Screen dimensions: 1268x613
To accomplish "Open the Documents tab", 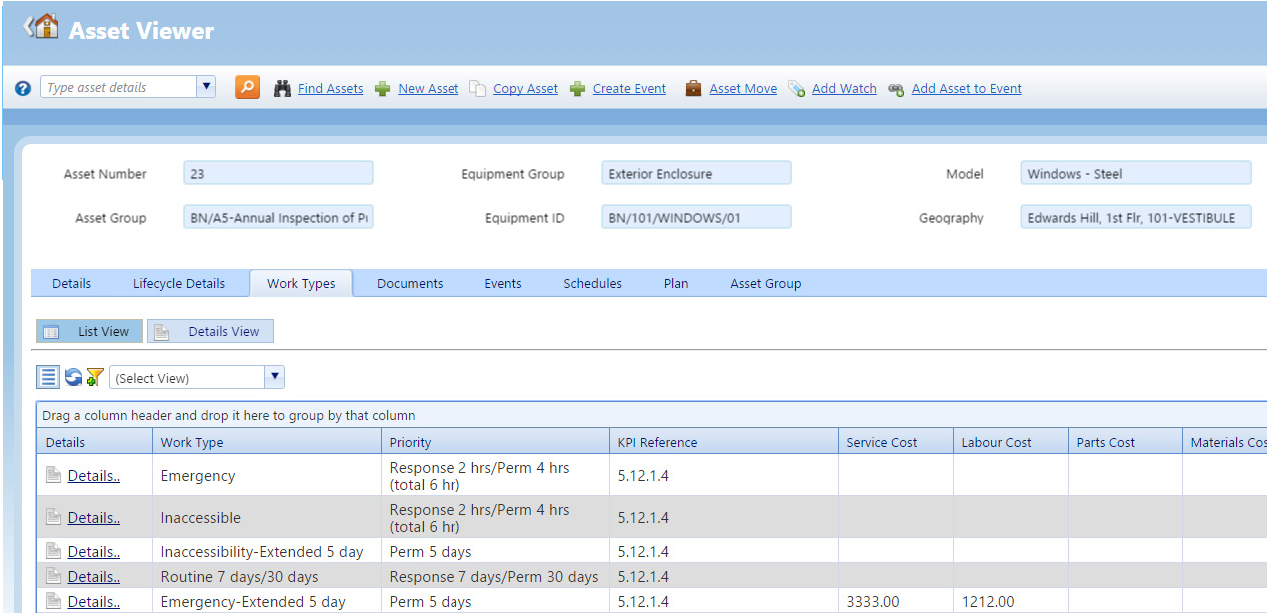I will pyautogui.click(x=410, y=283).
